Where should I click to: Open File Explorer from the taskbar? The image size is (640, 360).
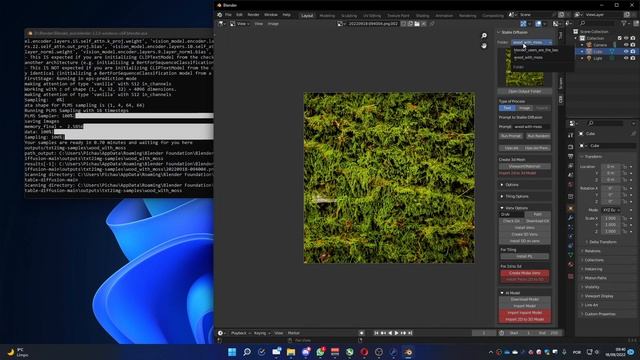click(x=291, y=352)
